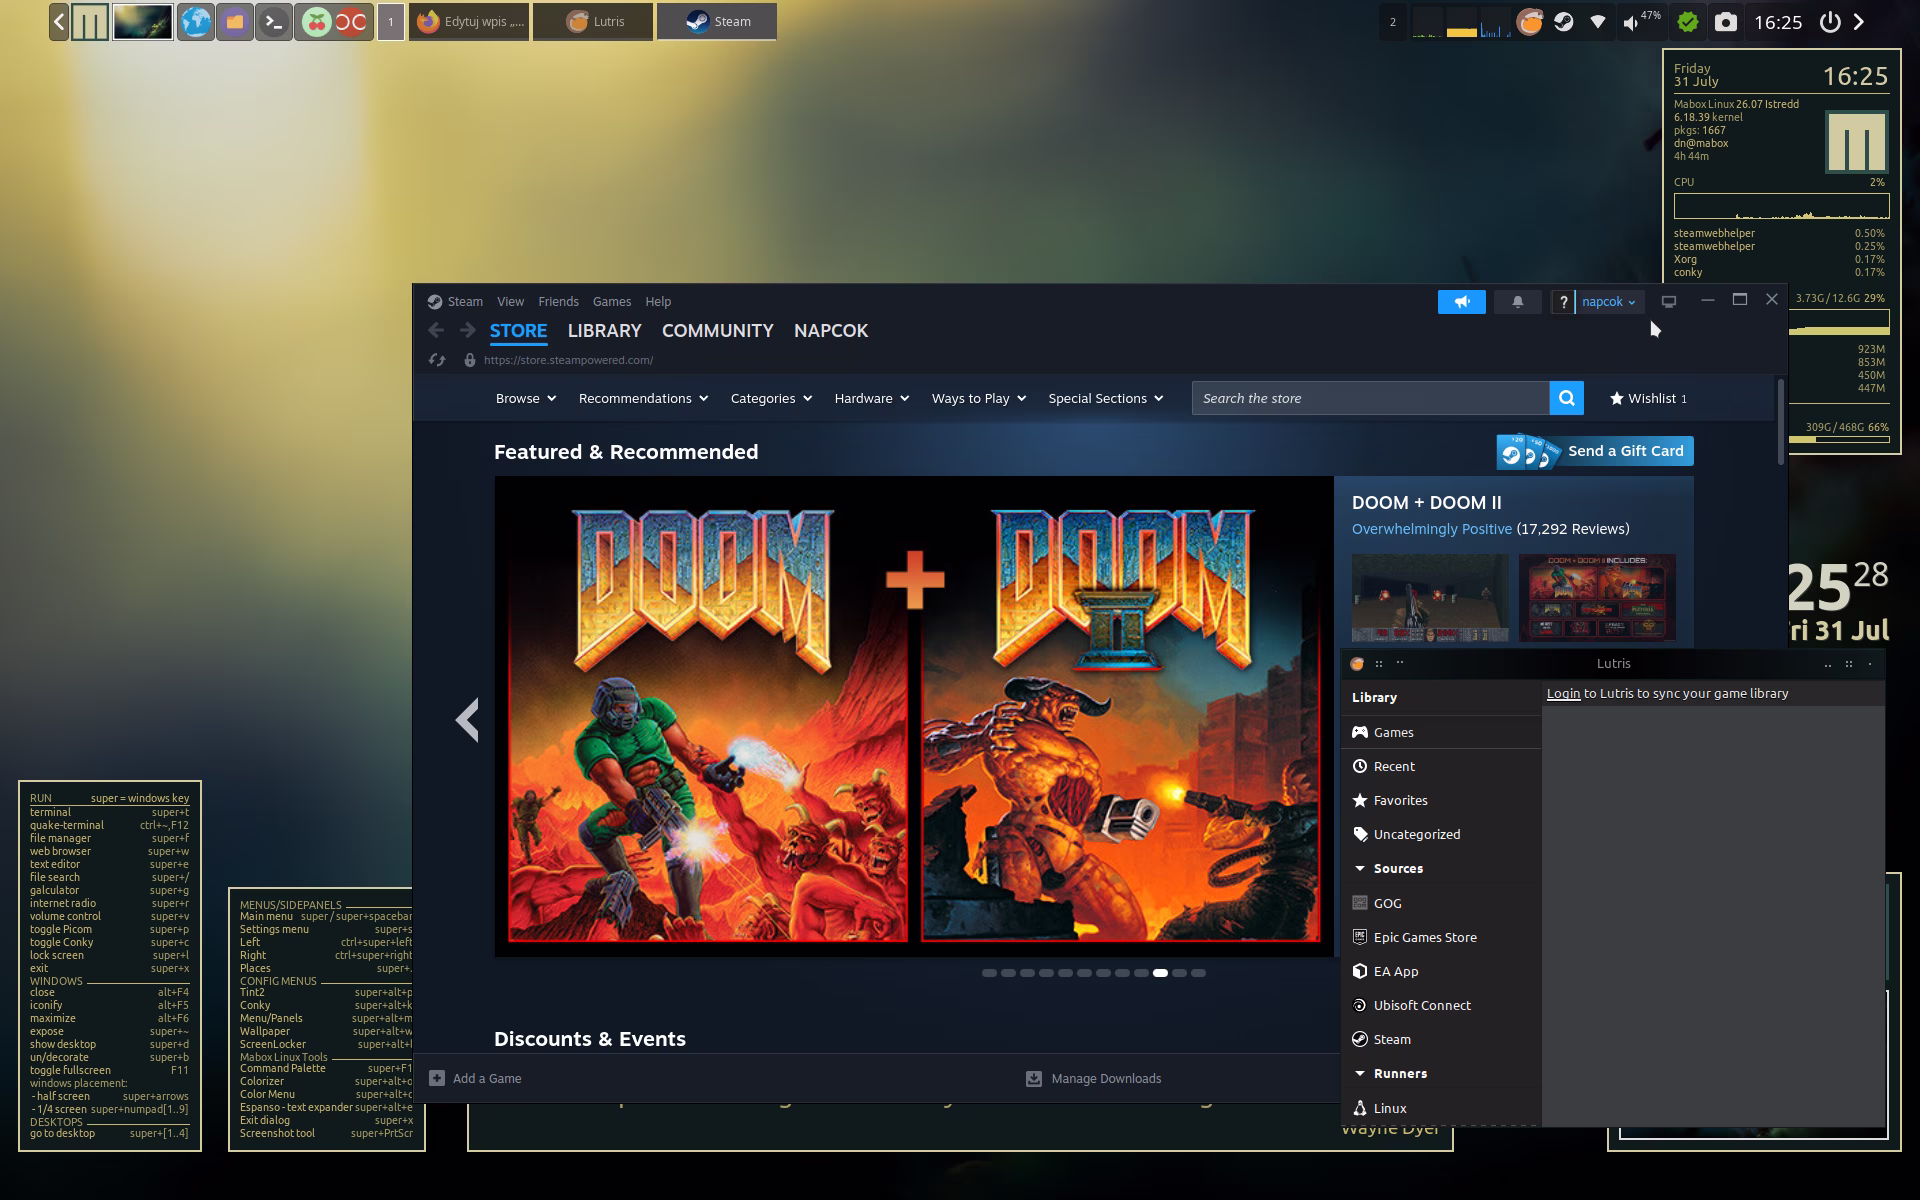Click the Steam store page scrollbar
The width and height of the screenshot is (1920, 1200).
pos(1781,421)
